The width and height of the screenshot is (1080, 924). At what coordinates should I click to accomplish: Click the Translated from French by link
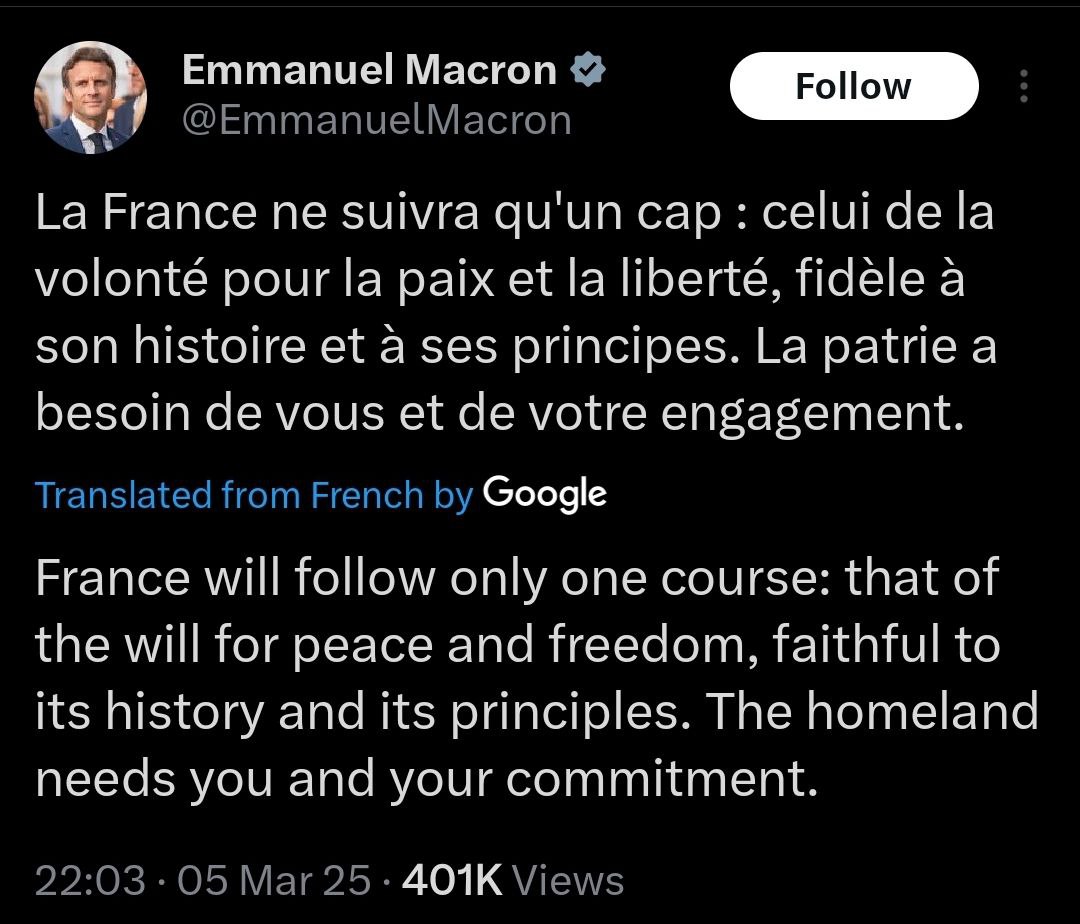[x=253, y=495]
